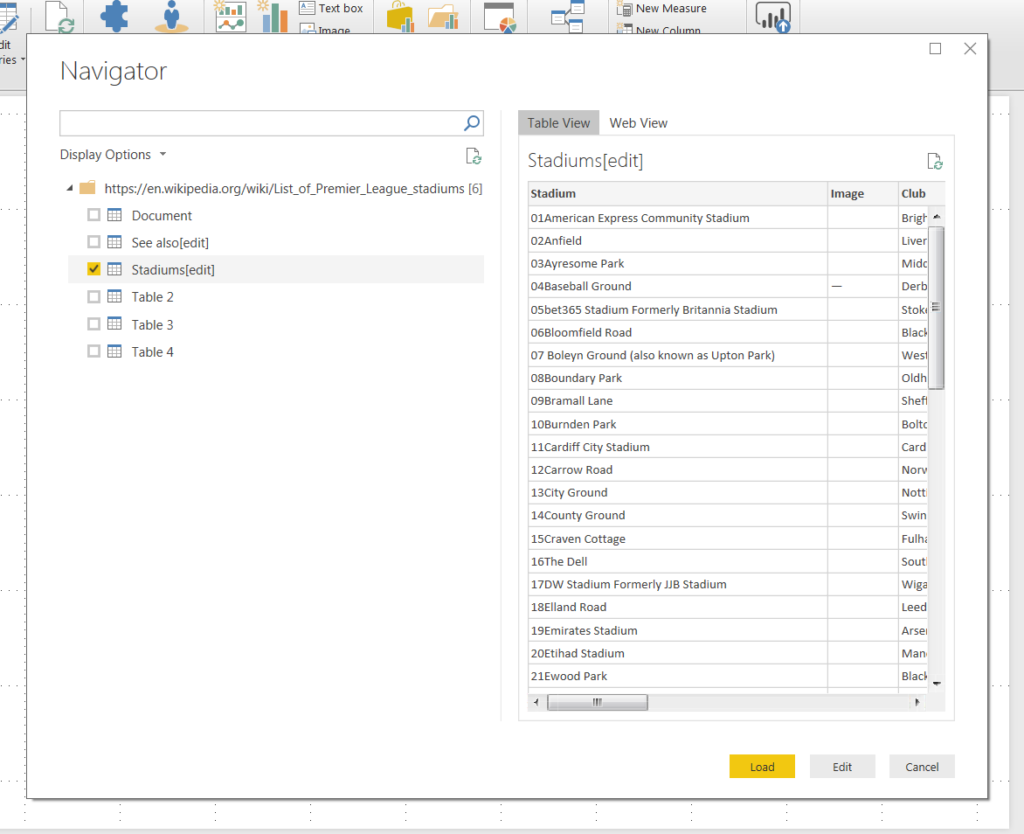Switch to the Web View tab
The width and height of the screenshot is (1024, 834).
[x=638, y=123]
